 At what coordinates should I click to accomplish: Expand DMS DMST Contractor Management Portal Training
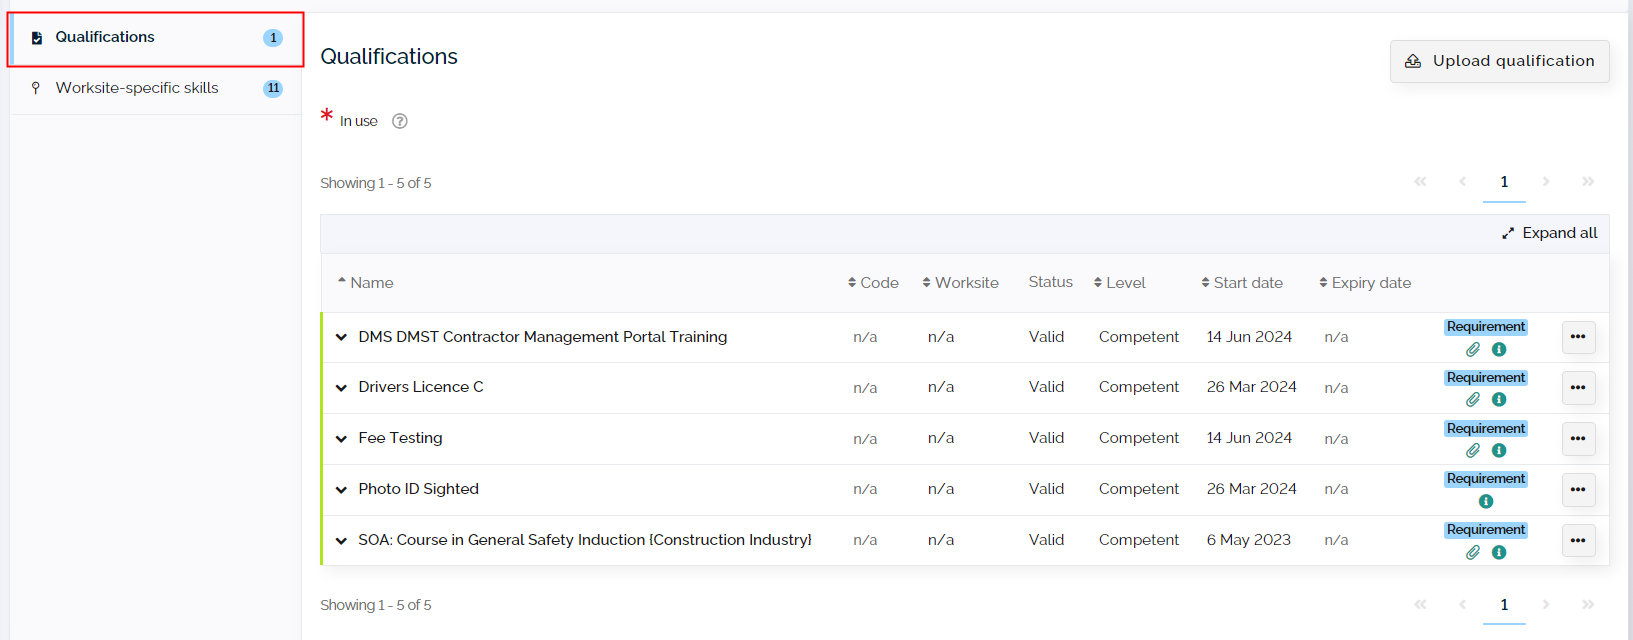pos(341,338)
